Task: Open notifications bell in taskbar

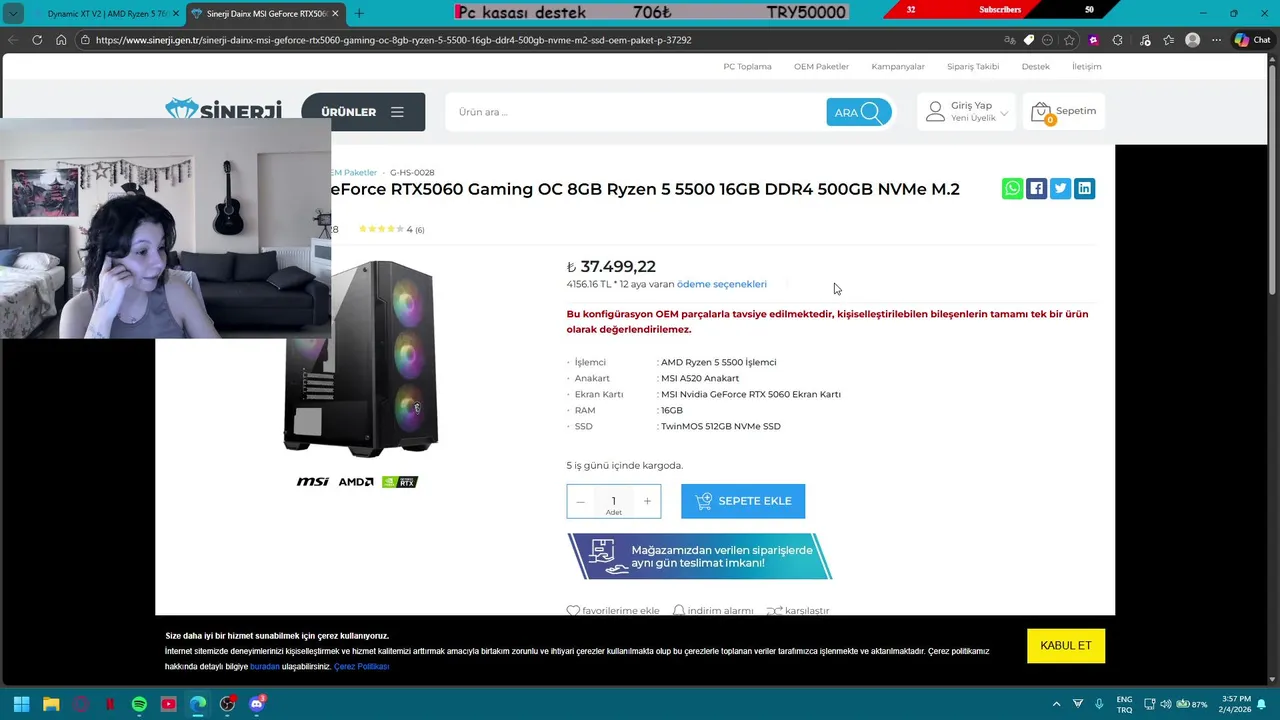Action: [1262, 704]
